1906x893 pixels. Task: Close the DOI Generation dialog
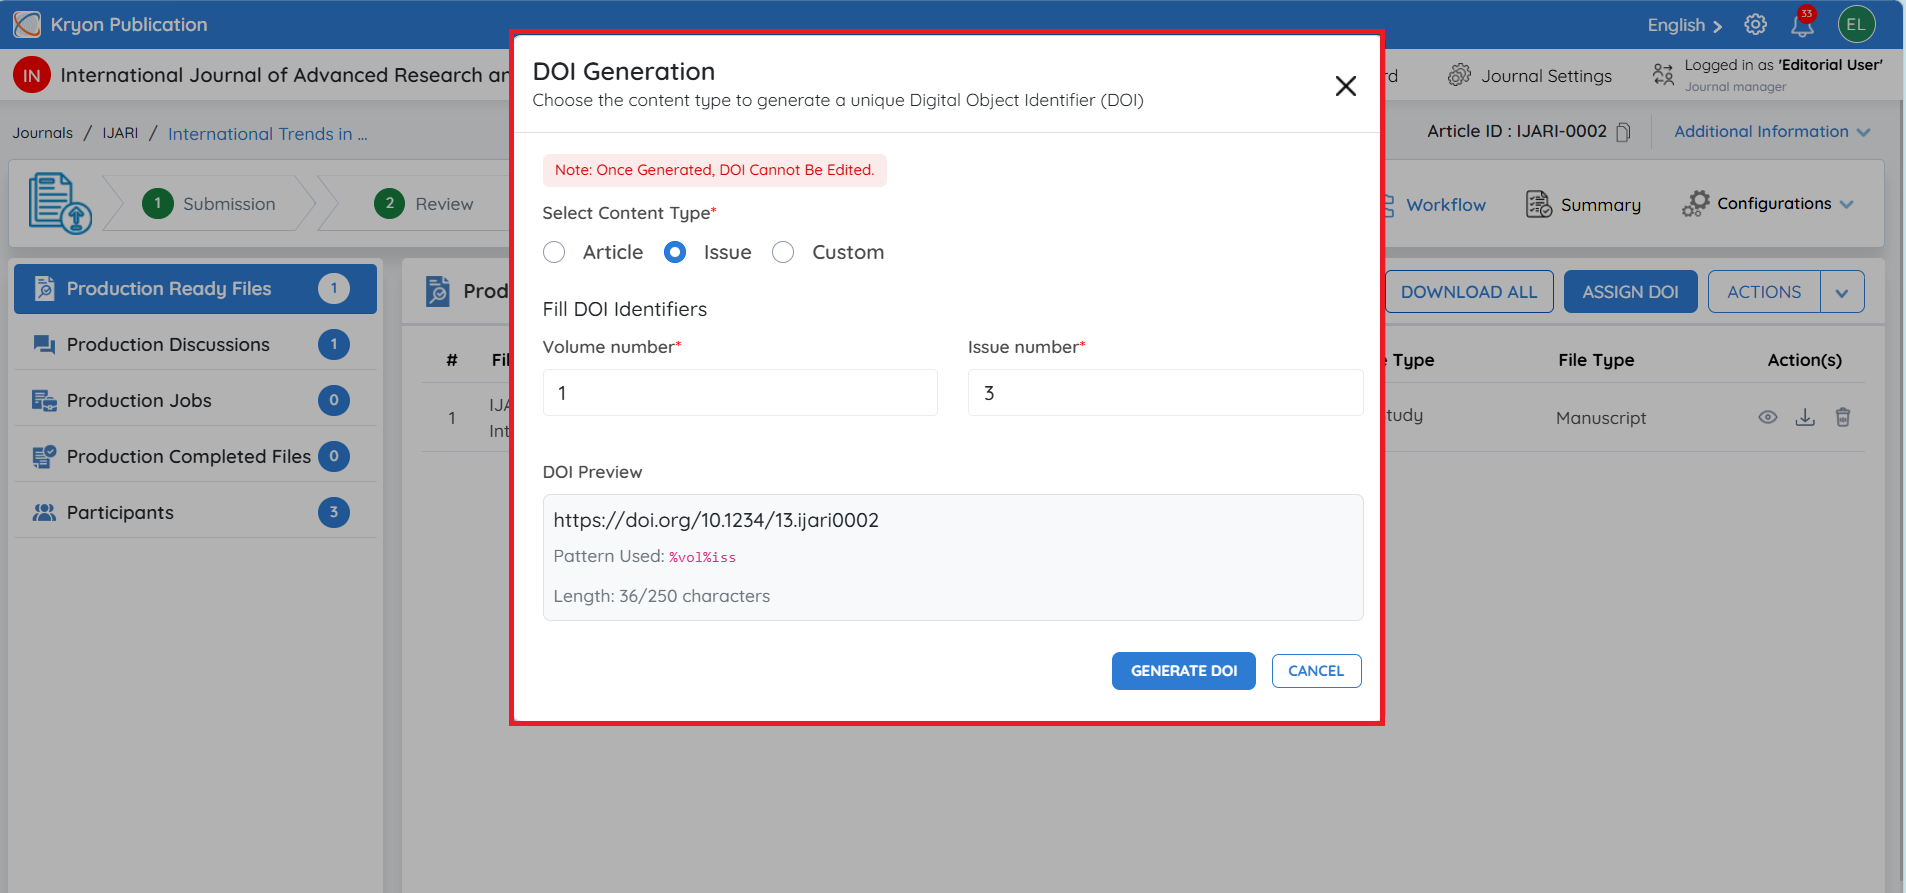tap(1346, 86)
